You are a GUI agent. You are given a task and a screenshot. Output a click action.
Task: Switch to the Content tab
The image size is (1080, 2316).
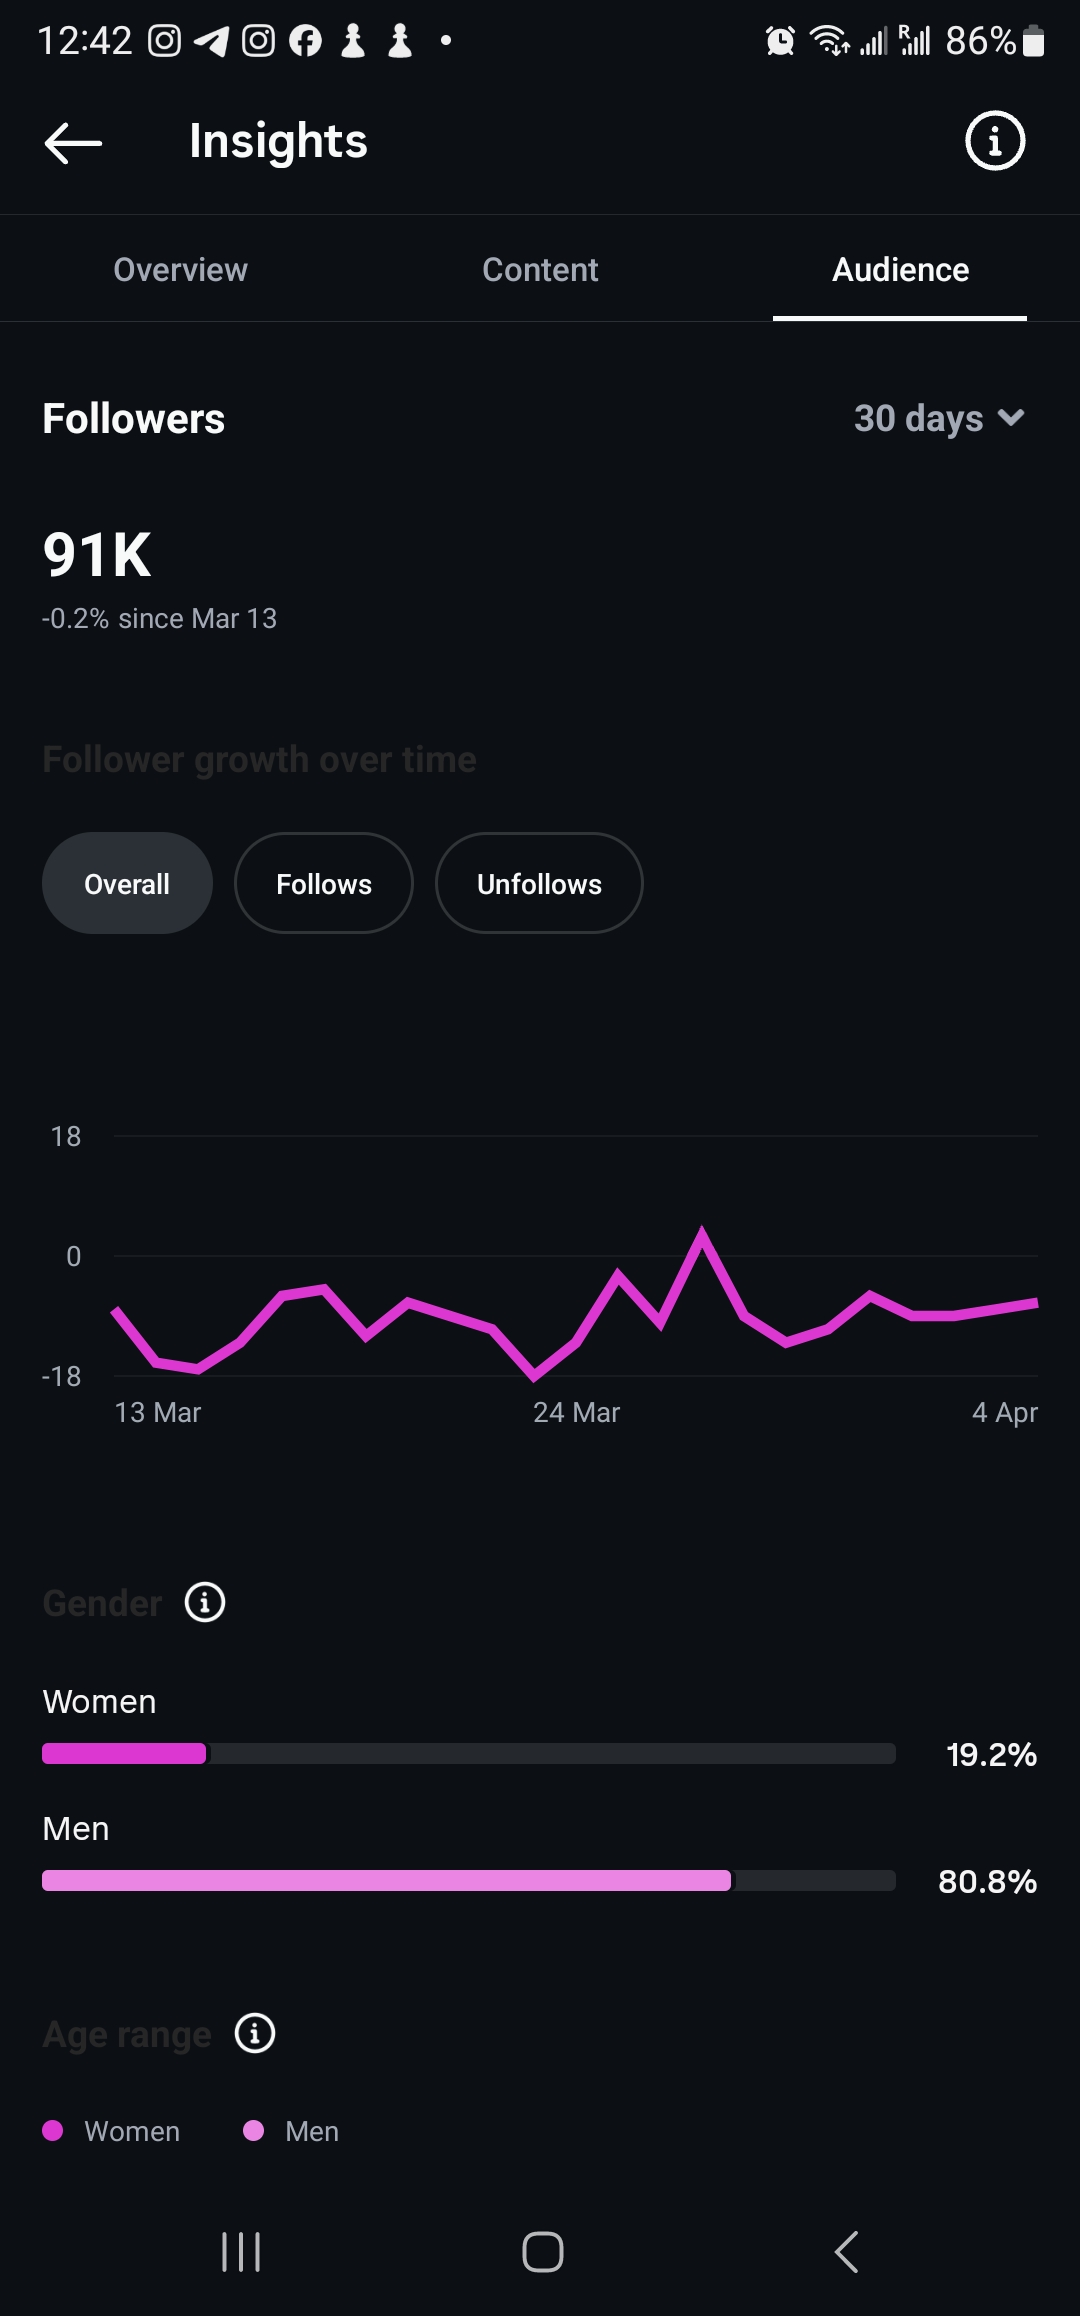click(x=540, y=270)
